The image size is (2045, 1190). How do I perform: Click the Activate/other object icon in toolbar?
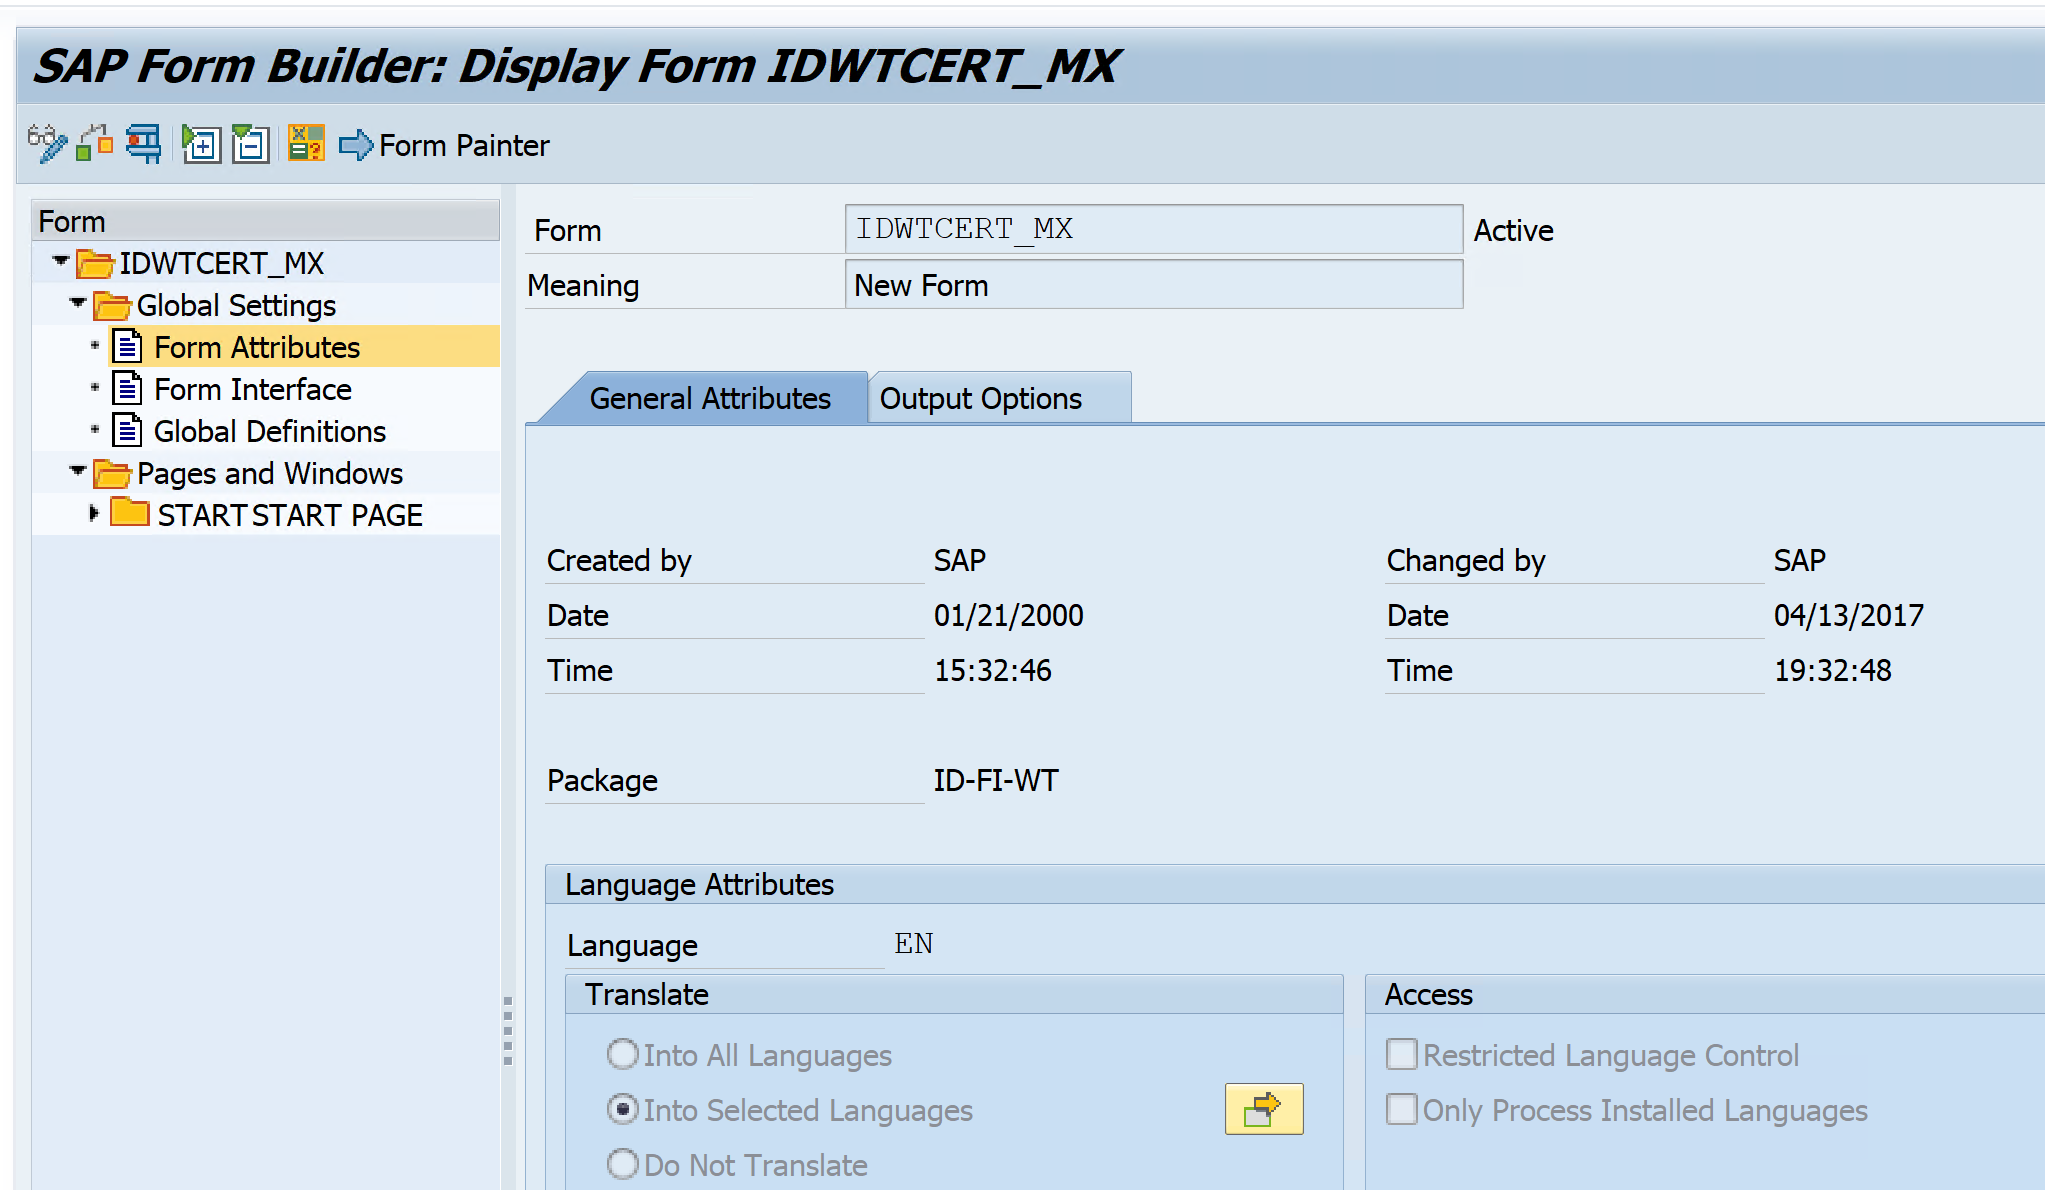coord(95,144)
